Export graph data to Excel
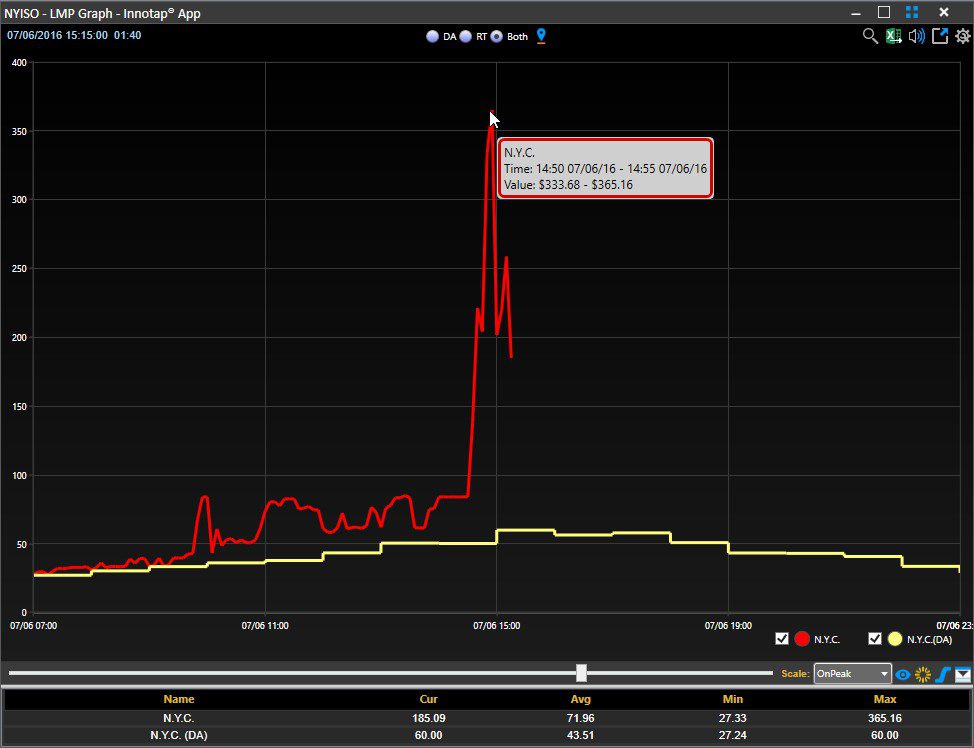The width and height of the screenshot is (974, 748). coord(893,36)
